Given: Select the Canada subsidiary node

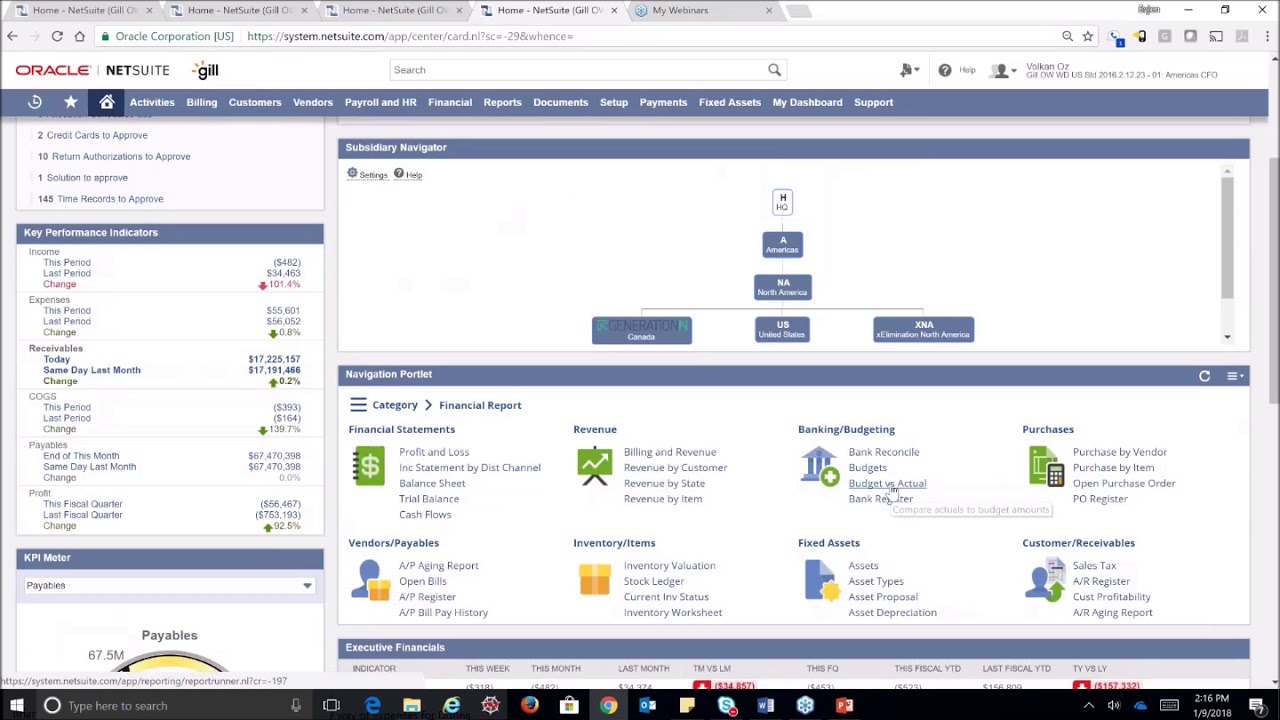Looking at the screenshot, I should [641, 330].
